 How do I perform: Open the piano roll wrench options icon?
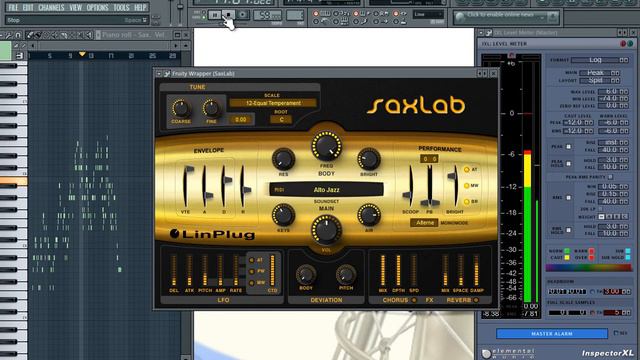[8, 35]
